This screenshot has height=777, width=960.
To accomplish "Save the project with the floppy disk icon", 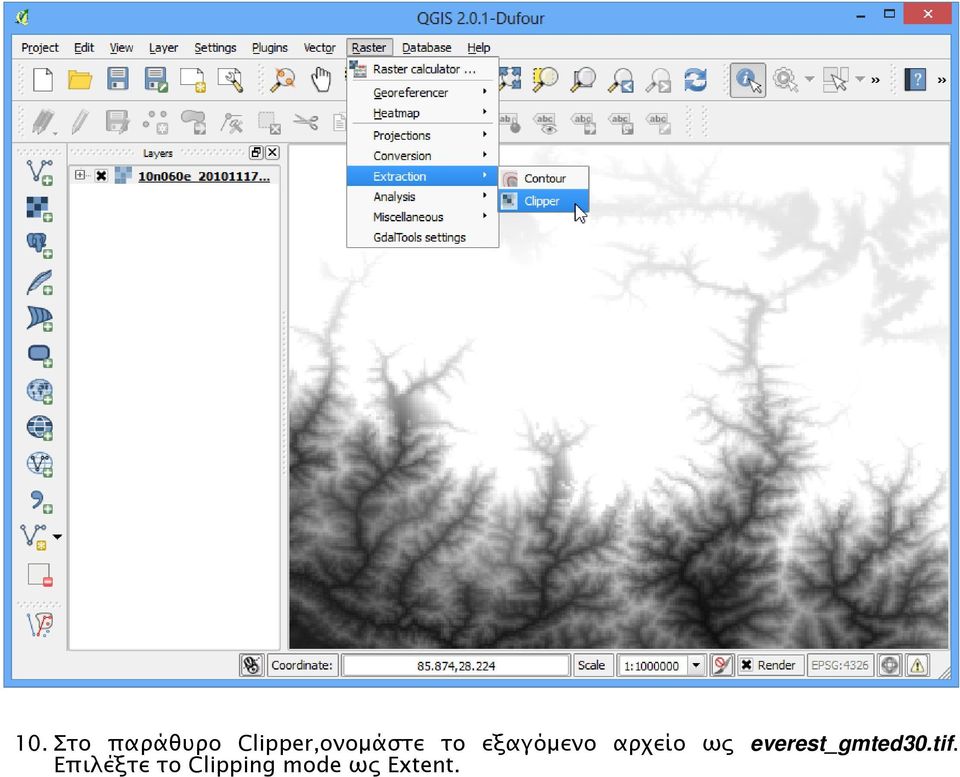I will pyautogui.click(x=118, y=80).
